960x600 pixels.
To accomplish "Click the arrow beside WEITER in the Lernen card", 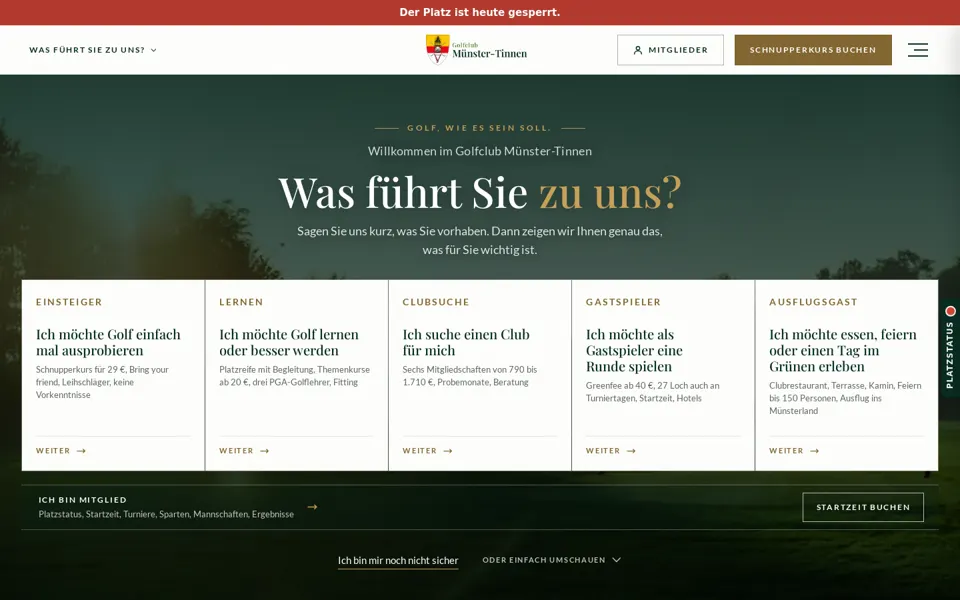I will pyautogui.click(x=264, y=451).
